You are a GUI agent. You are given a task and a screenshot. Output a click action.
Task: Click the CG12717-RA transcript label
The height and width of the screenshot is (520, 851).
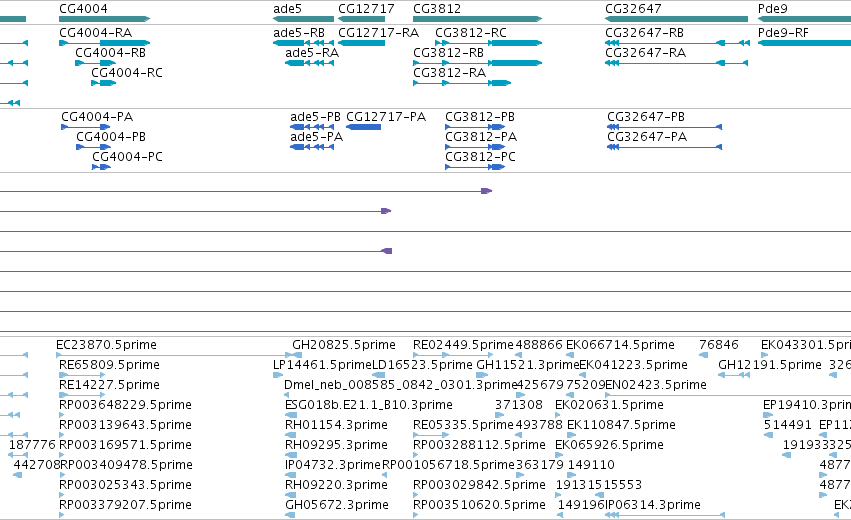tap(378, 33)
